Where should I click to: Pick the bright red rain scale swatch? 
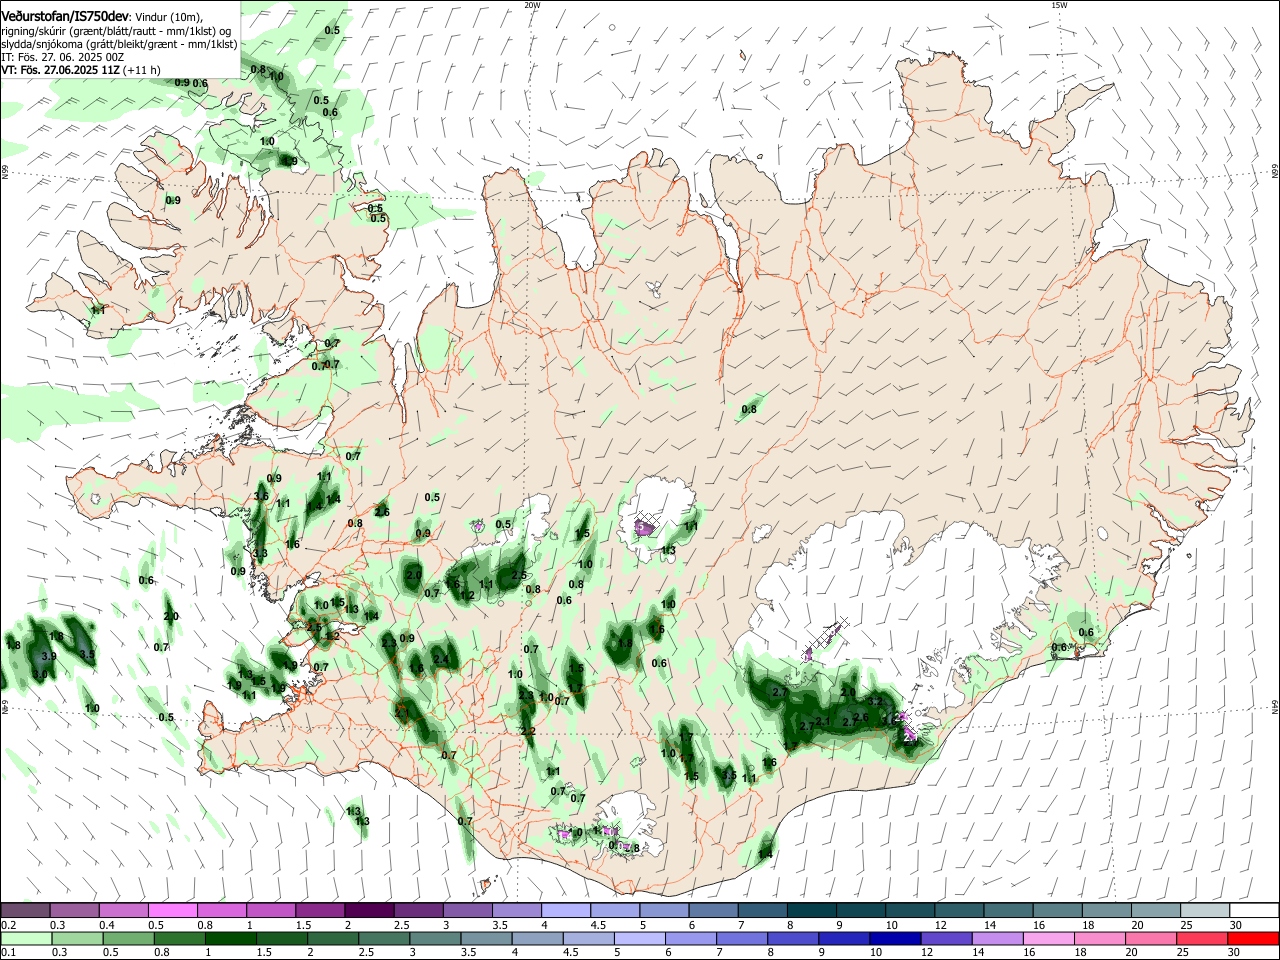point(1254,938)
